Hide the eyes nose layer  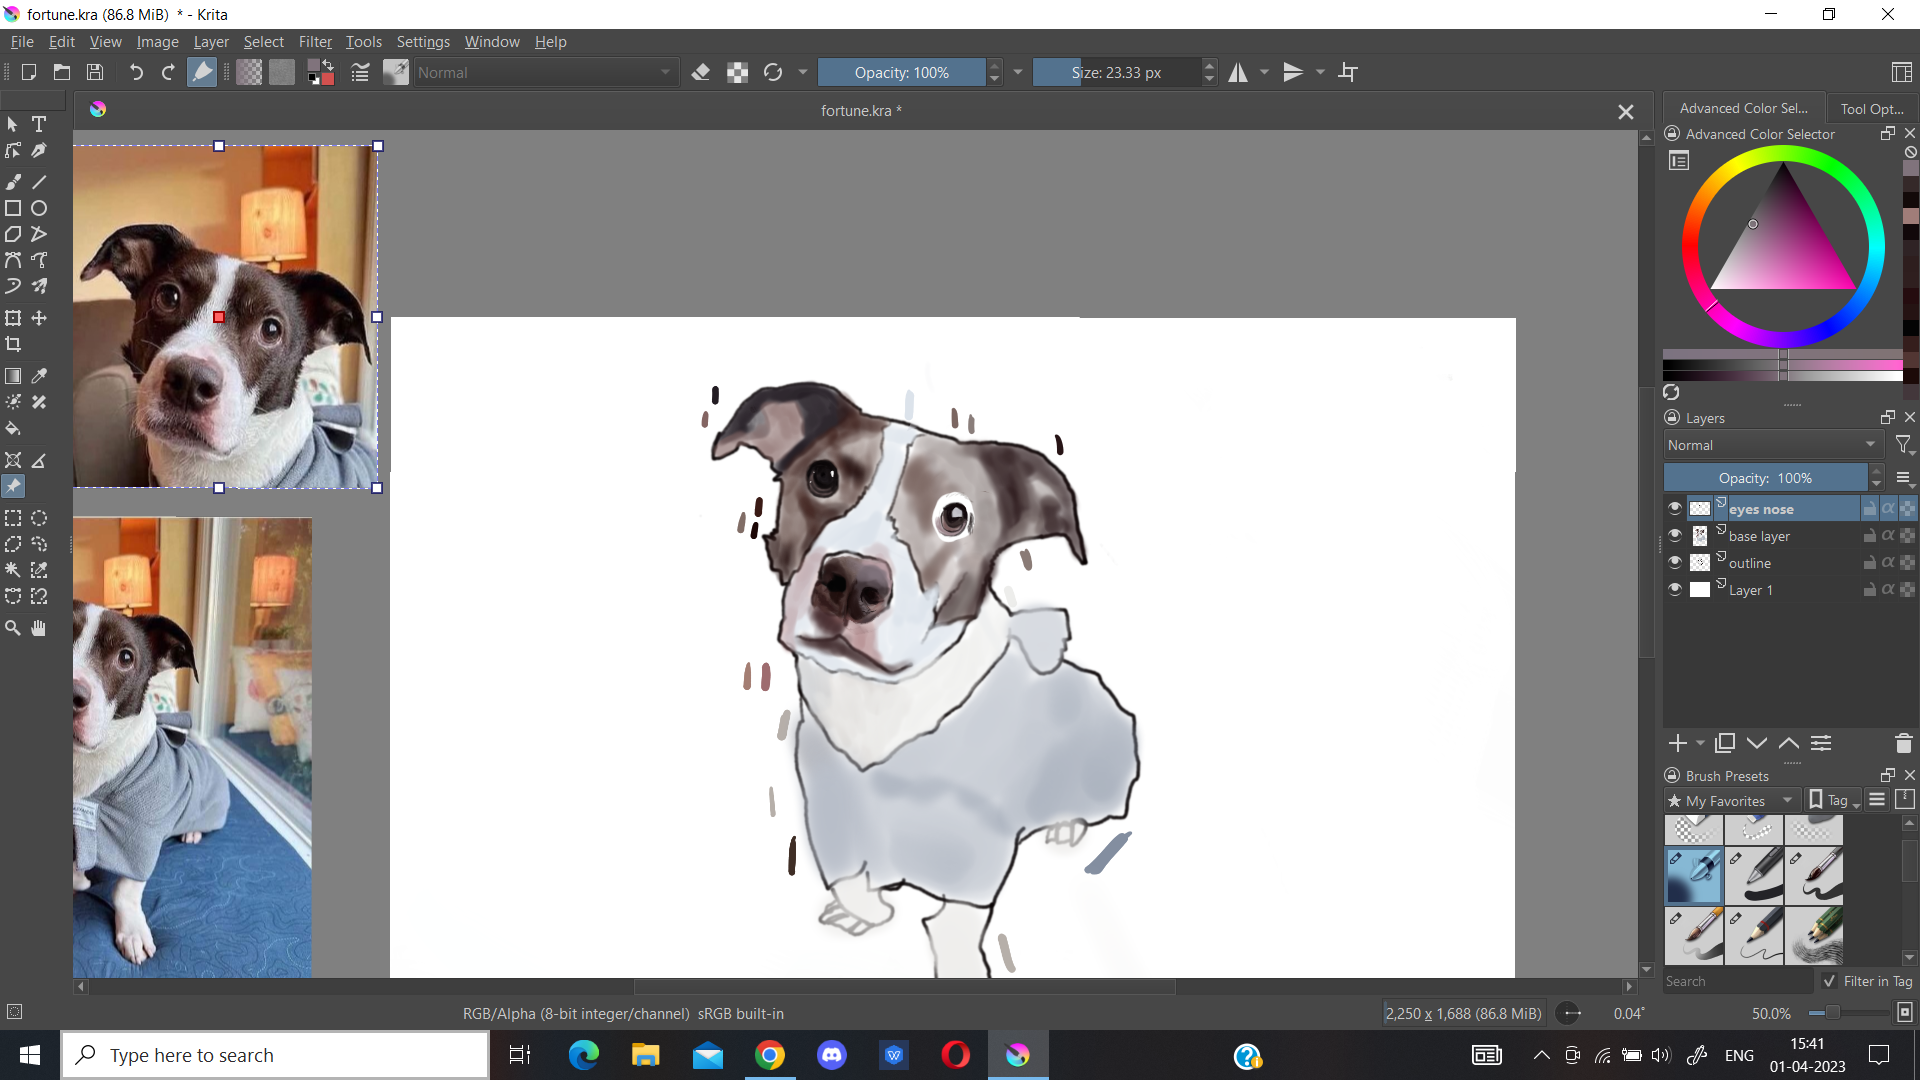pos(1675,509)
